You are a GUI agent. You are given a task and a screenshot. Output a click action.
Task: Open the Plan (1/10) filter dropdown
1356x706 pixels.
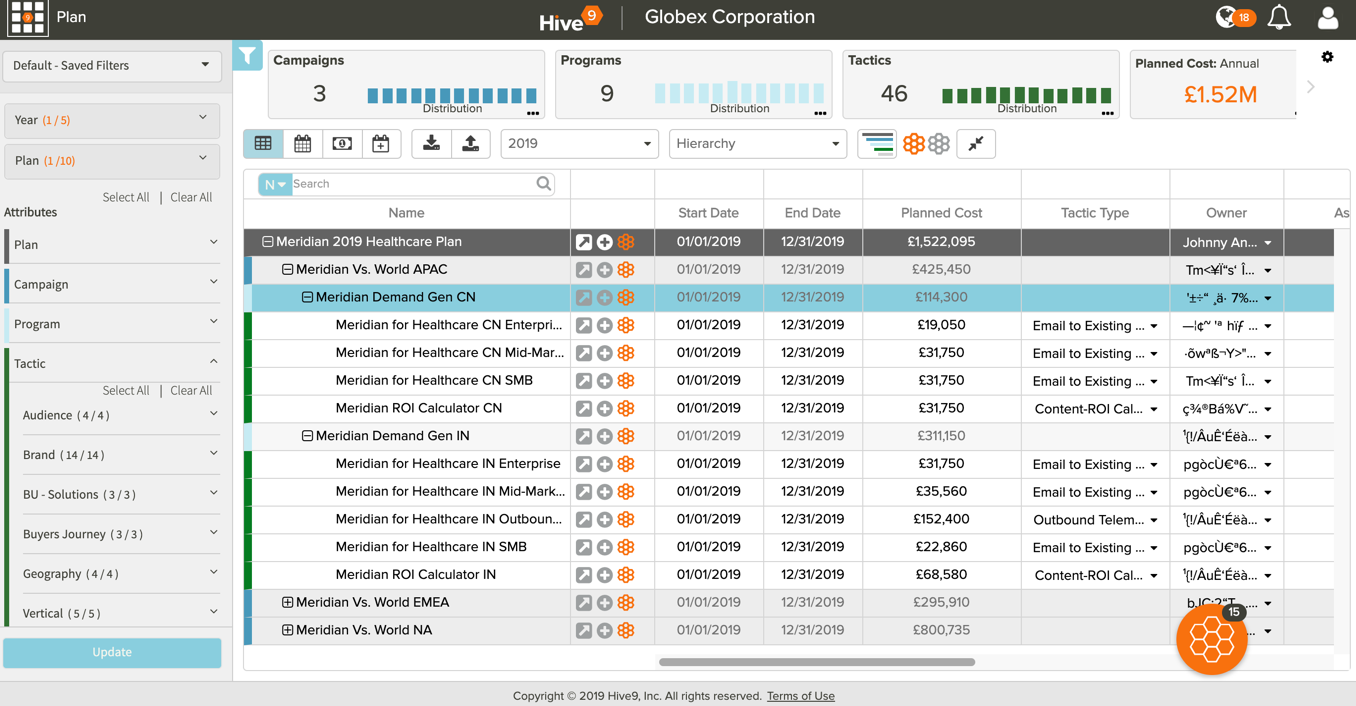pos(112,160)
